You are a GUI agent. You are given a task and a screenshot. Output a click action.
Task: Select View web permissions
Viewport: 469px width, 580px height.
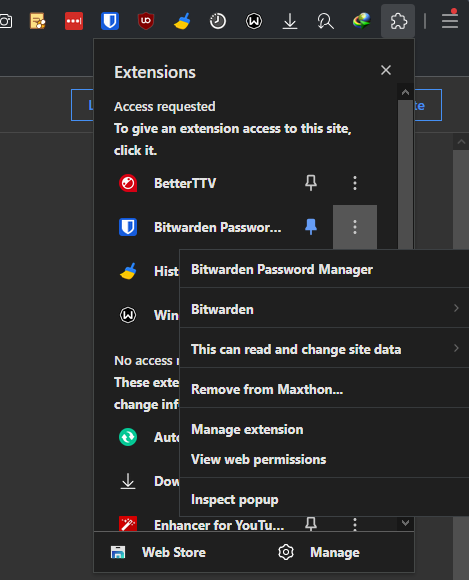[x=324, y=459]
